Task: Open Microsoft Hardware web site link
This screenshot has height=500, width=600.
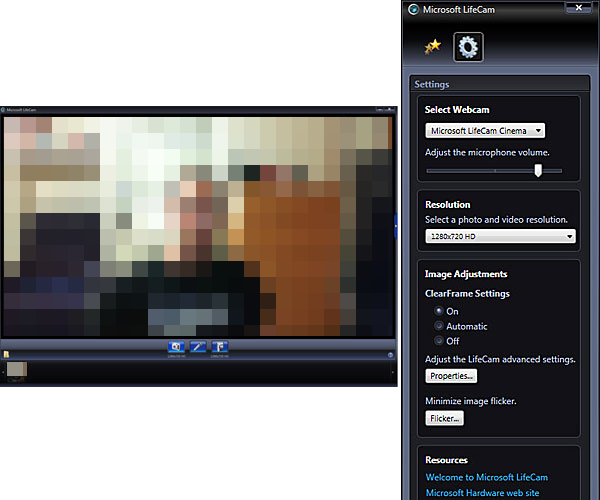Action: 482,493
